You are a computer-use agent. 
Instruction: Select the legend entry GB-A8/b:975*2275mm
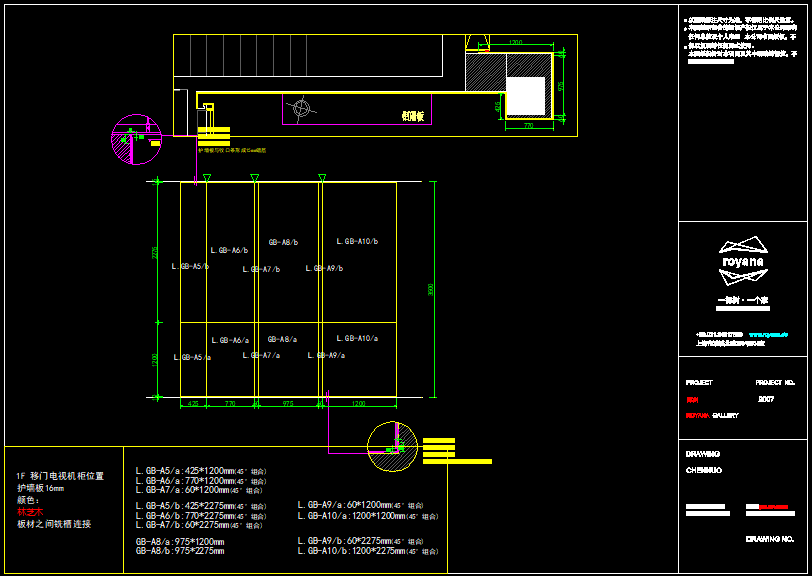point(180,551)
